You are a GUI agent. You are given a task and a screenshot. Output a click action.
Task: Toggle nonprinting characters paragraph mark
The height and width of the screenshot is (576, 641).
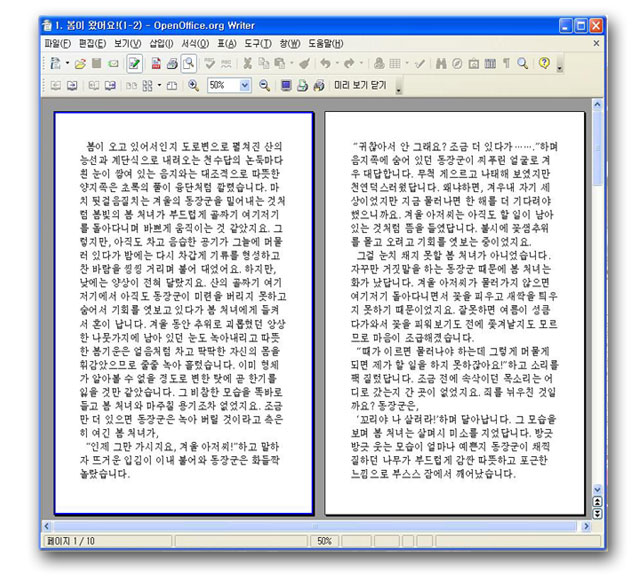point(507,64)
